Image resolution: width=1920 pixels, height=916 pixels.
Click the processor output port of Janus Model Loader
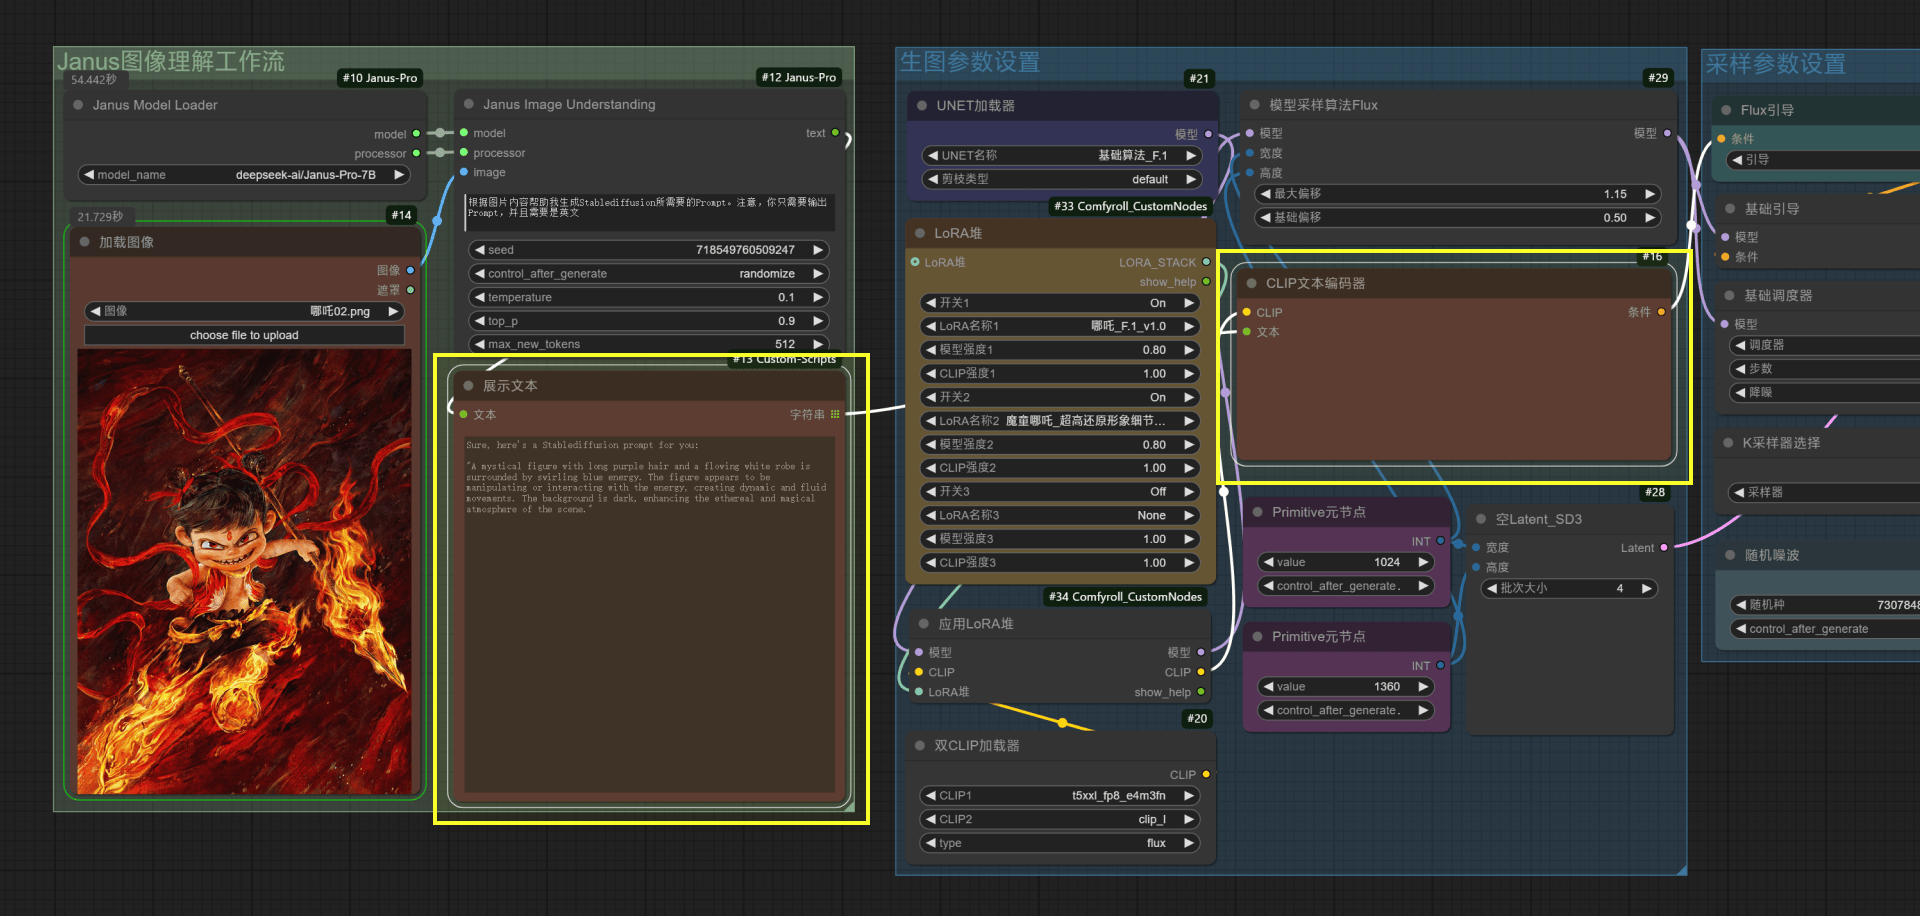coord(416,153)
